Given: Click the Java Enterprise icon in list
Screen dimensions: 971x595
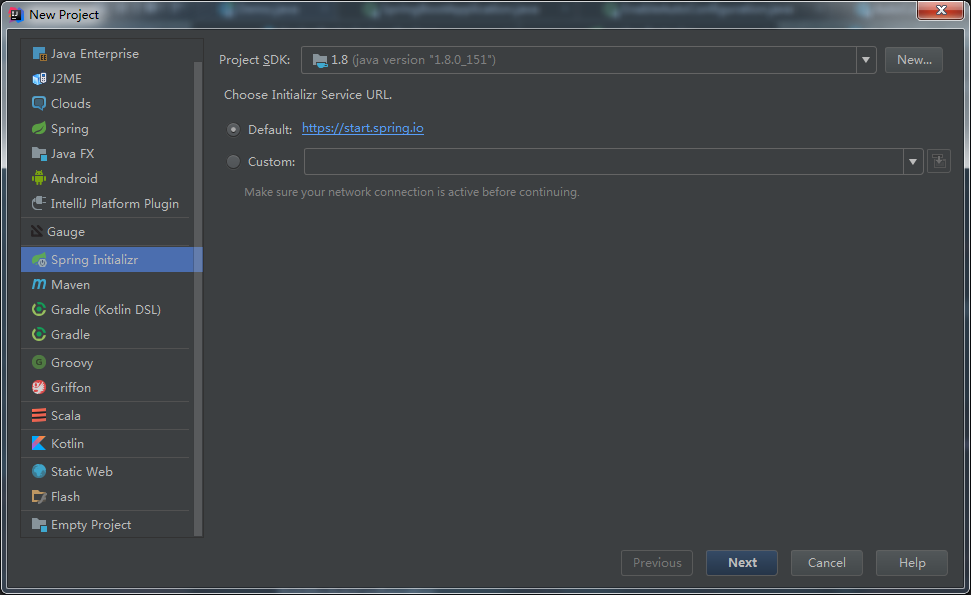Looking at the screenshot, I should [x=39, y=54].
